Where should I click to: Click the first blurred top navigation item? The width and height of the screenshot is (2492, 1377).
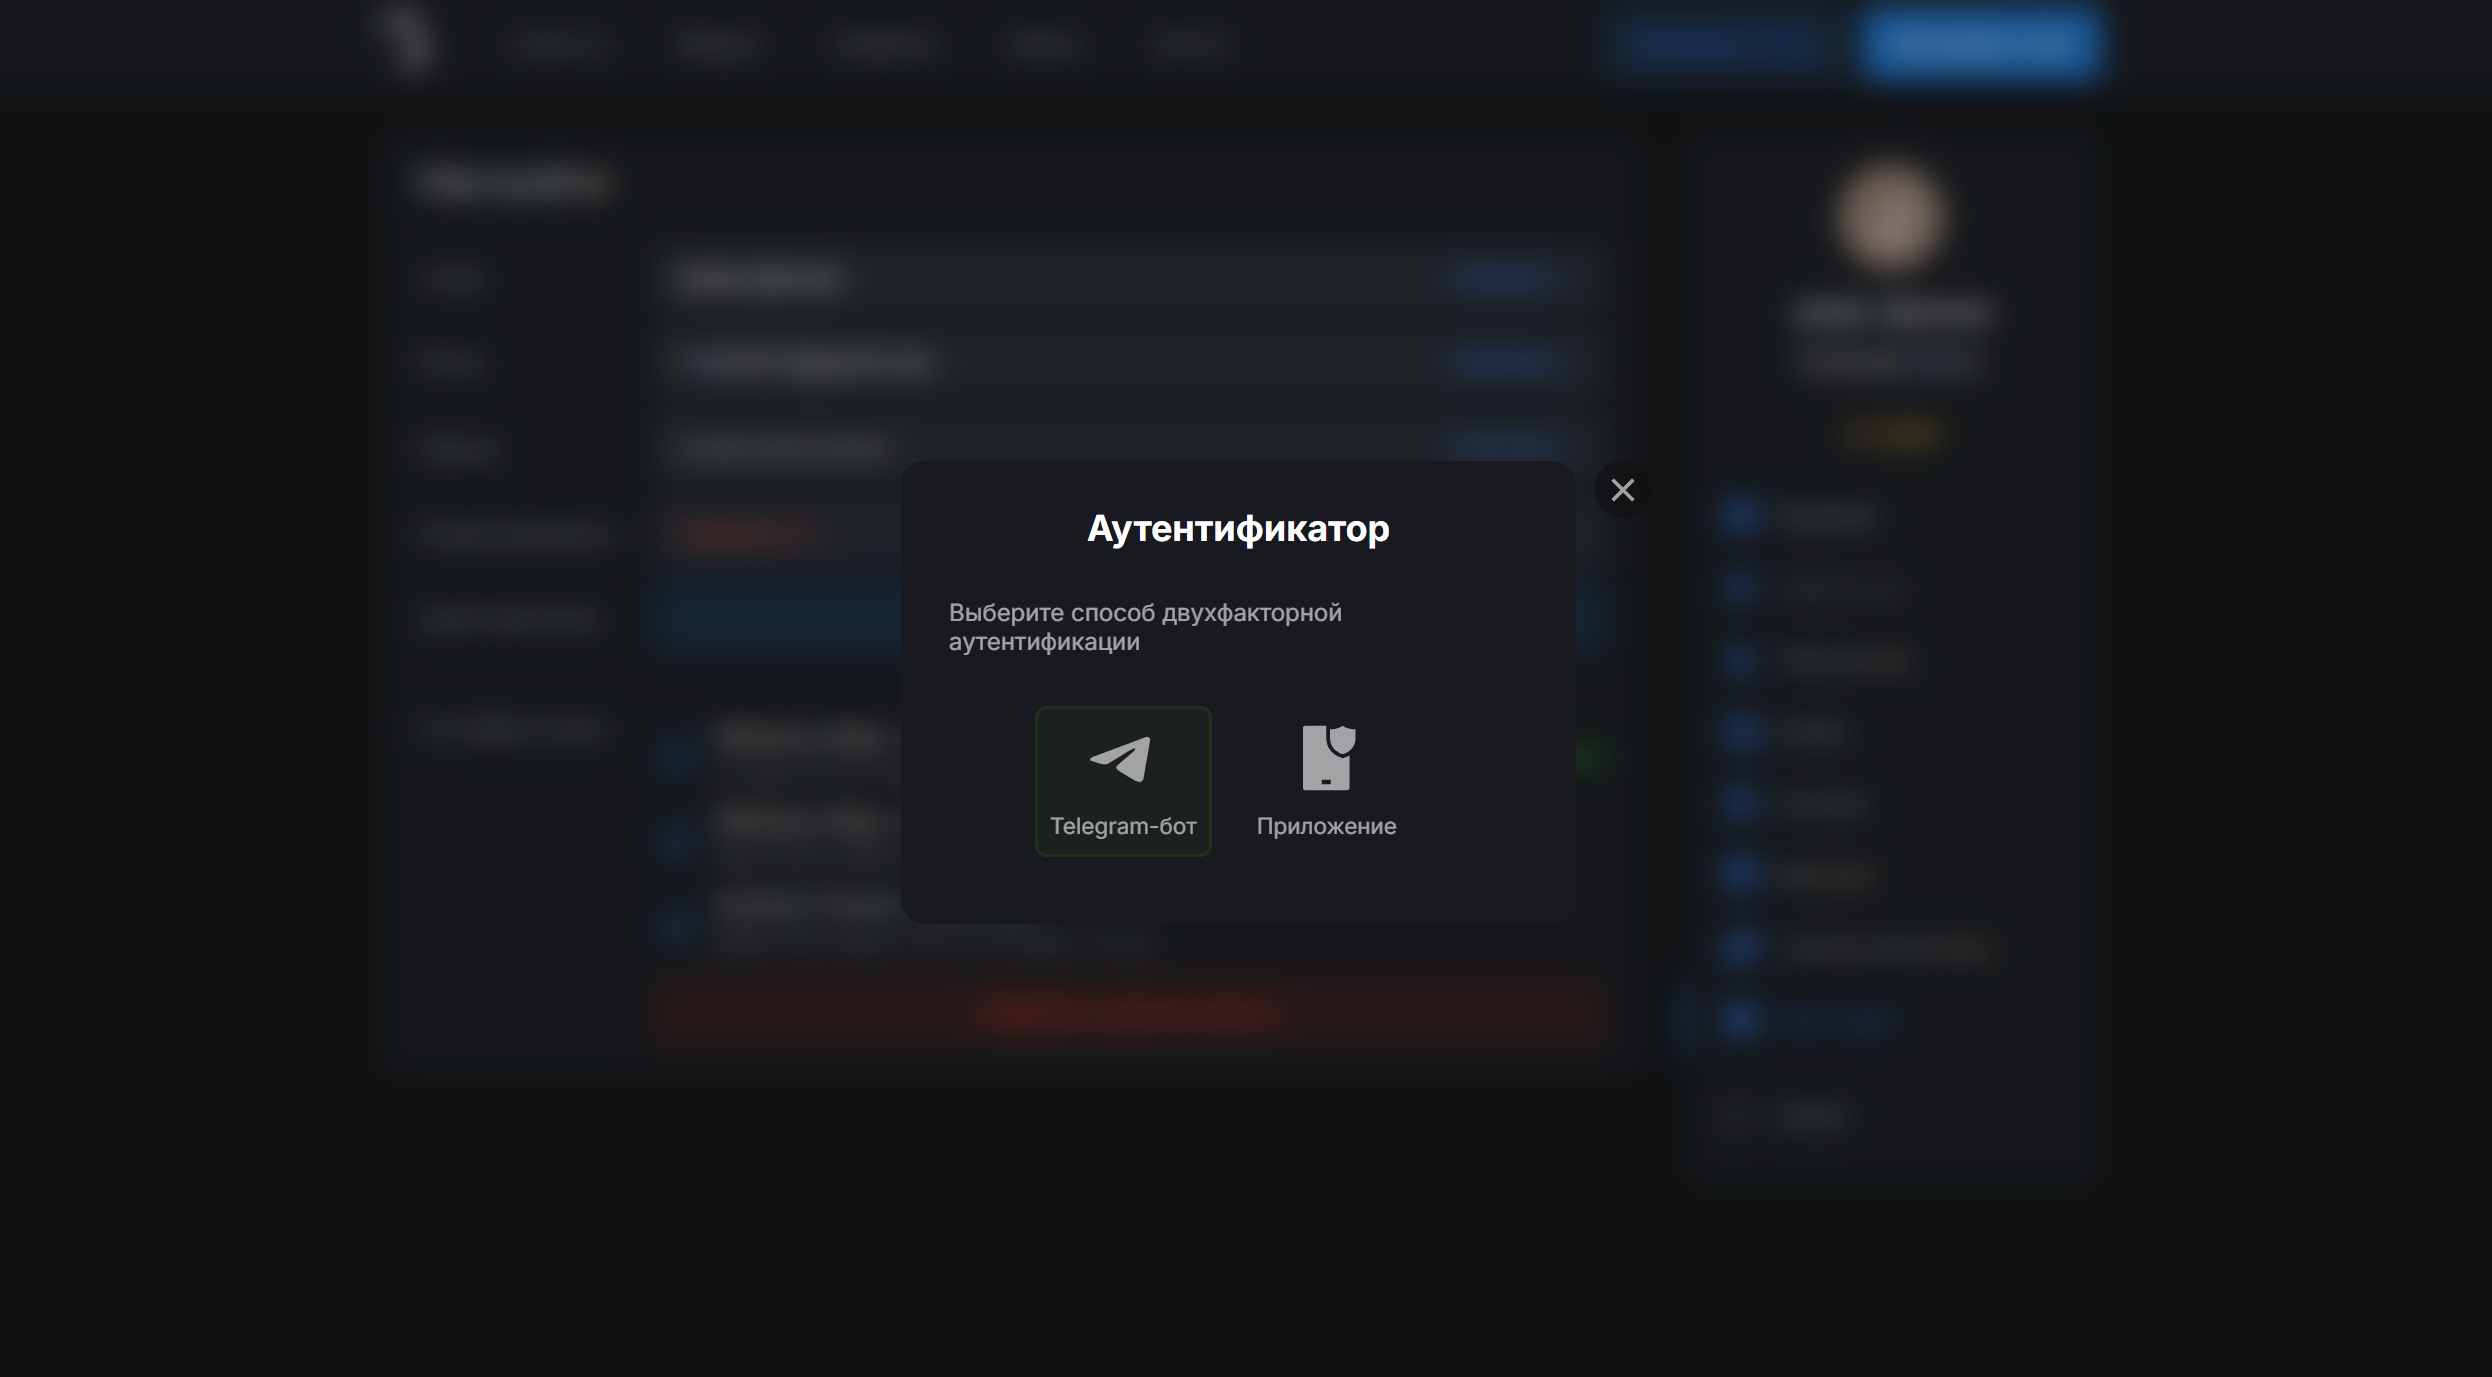pos(559,45)
